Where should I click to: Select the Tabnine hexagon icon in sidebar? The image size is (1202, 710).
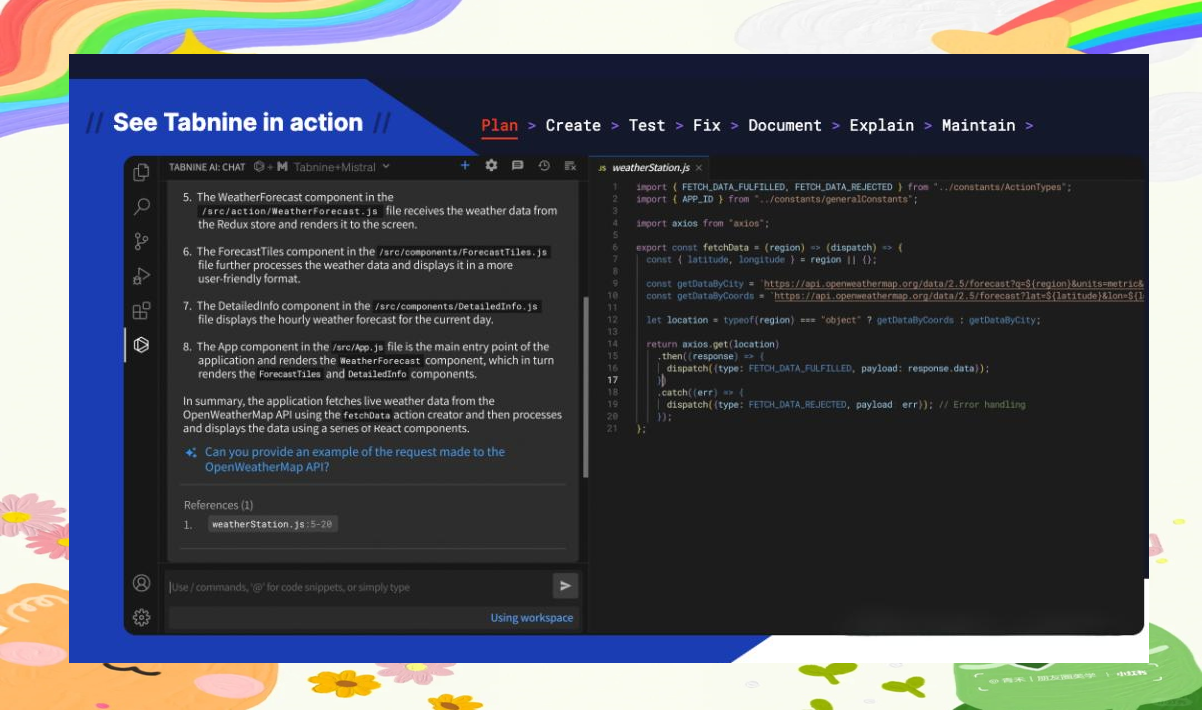[141, 345]
